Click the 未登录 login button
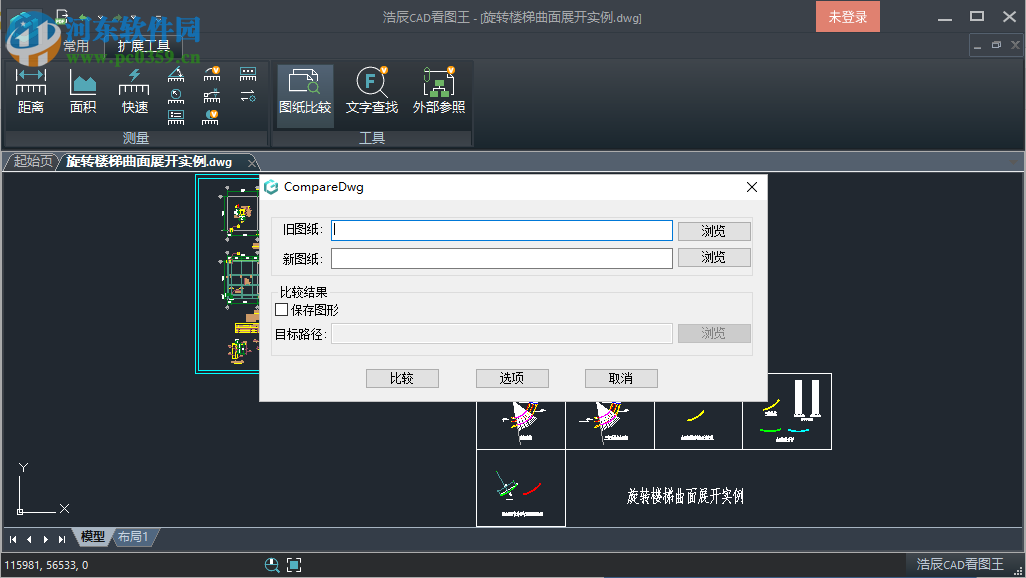 [847, 16]
